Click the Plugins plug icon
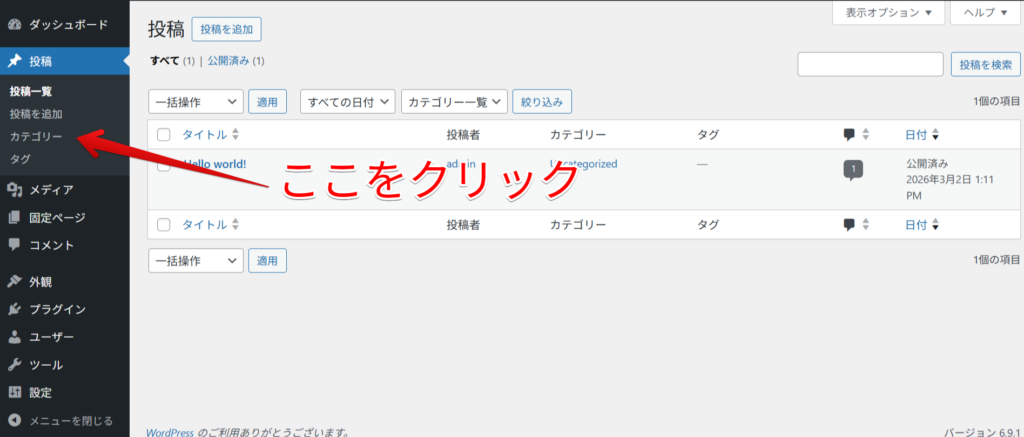Viewport: 1024px width, 437px height. click(15, 310)
